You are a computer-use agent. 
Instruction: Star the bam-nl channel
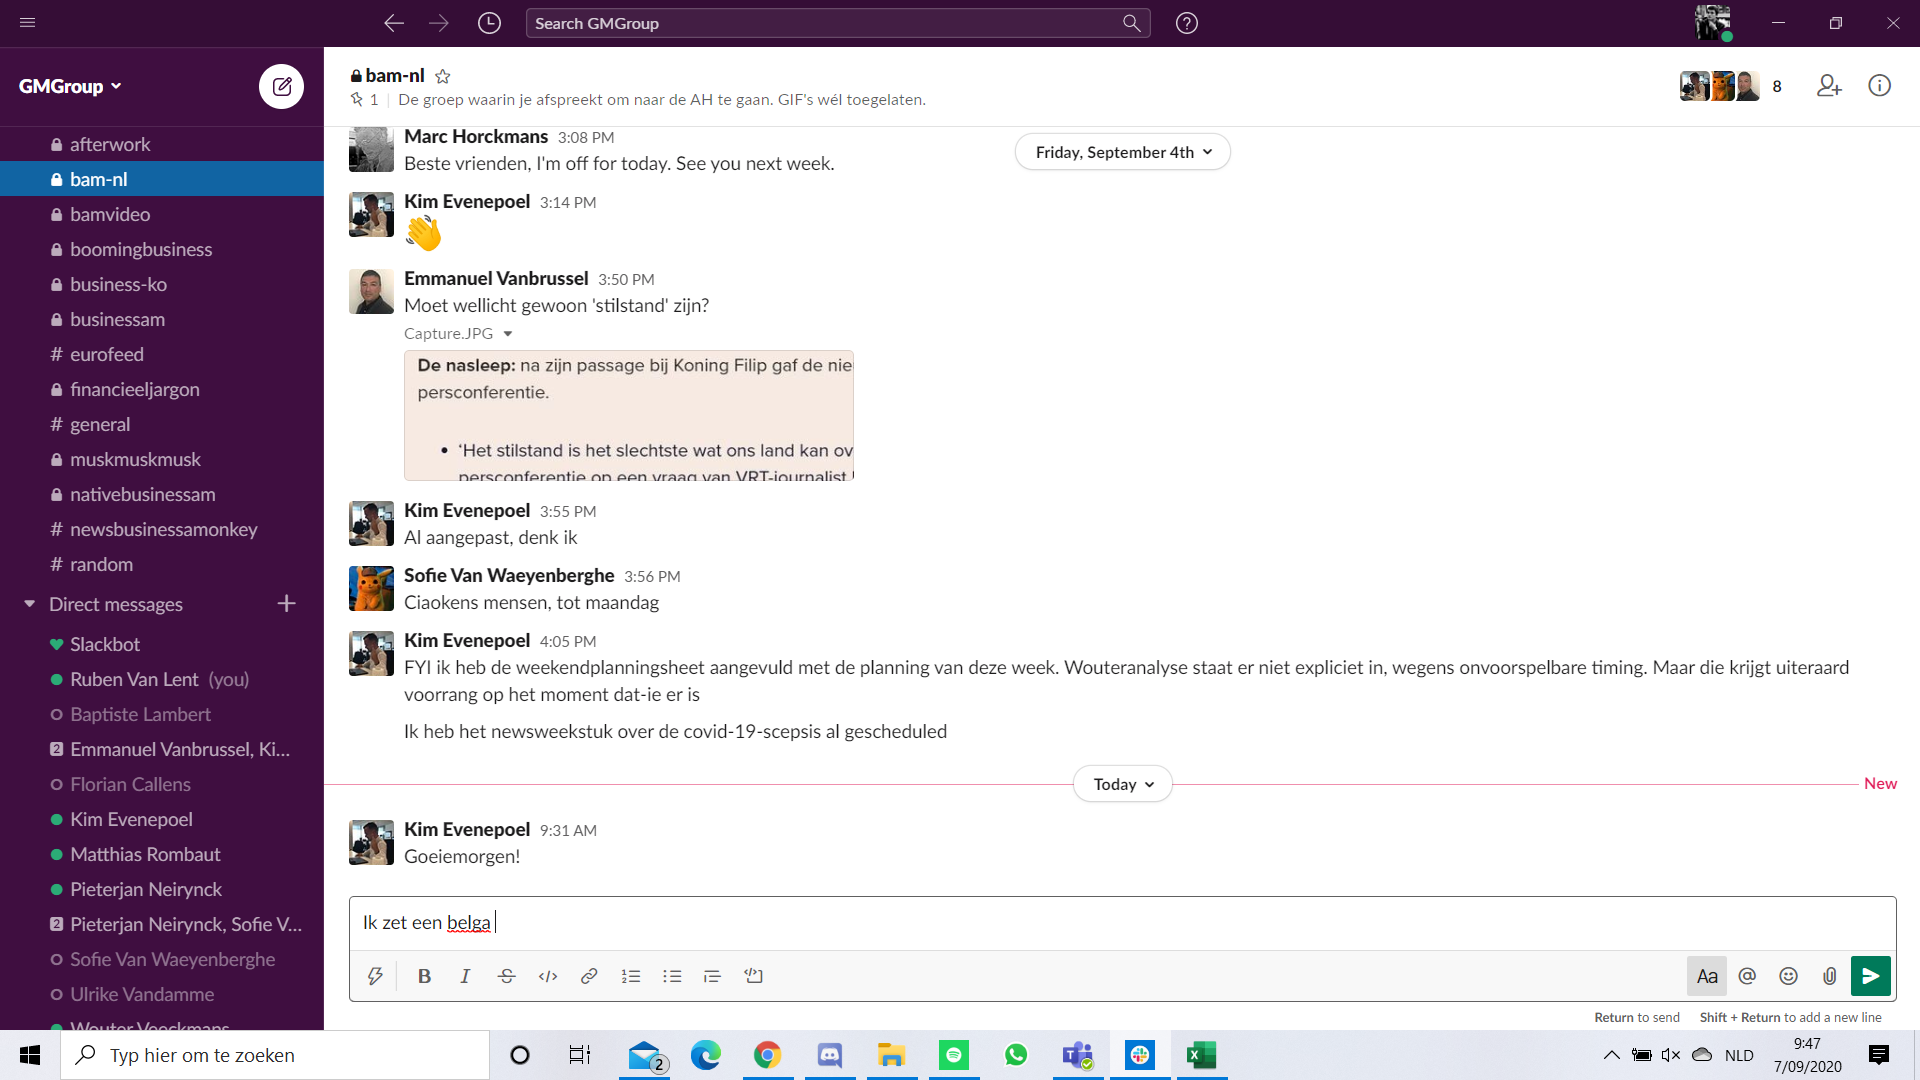pos(443,76)
